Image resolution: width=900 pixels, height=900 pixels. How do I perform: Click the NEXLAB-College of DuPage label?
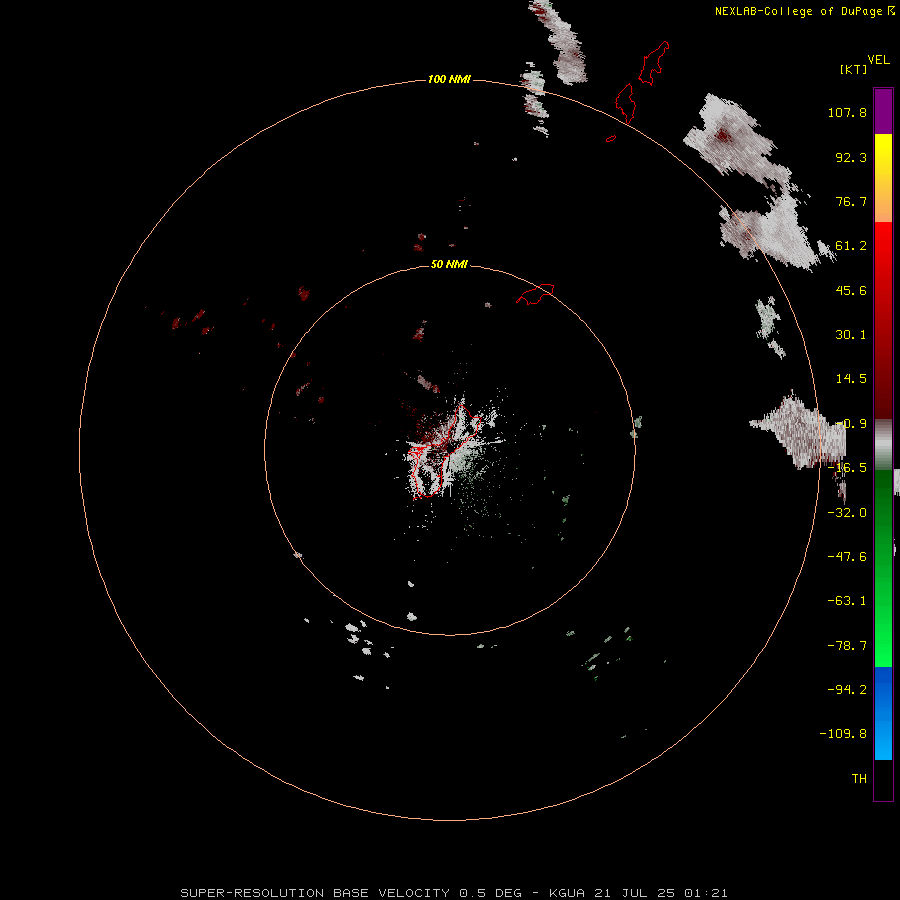799,11
